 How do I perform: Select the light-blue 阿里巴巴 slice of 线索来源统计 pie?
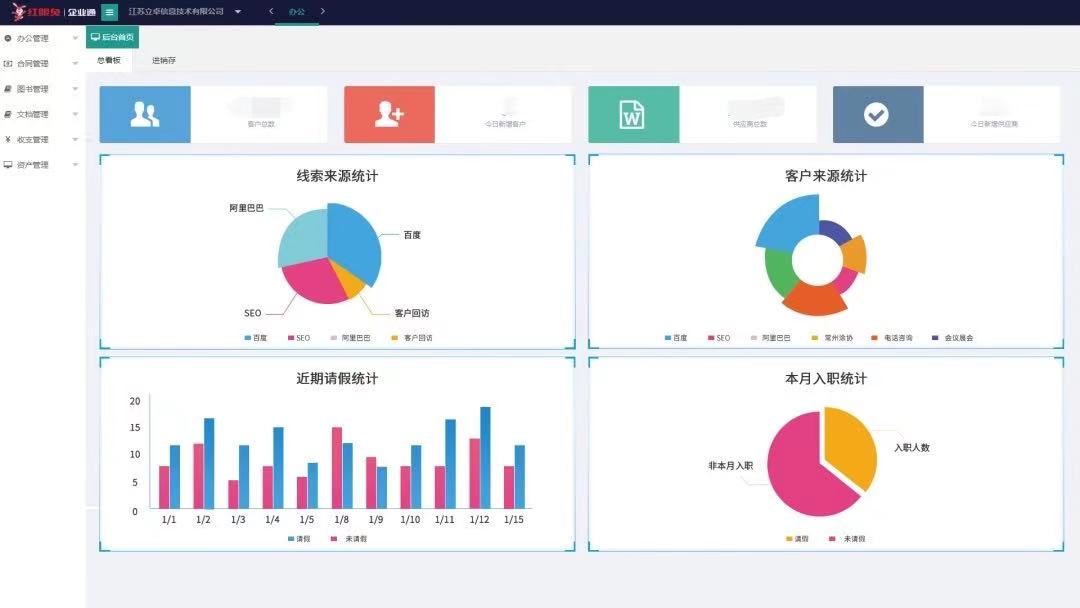point(303,238)
